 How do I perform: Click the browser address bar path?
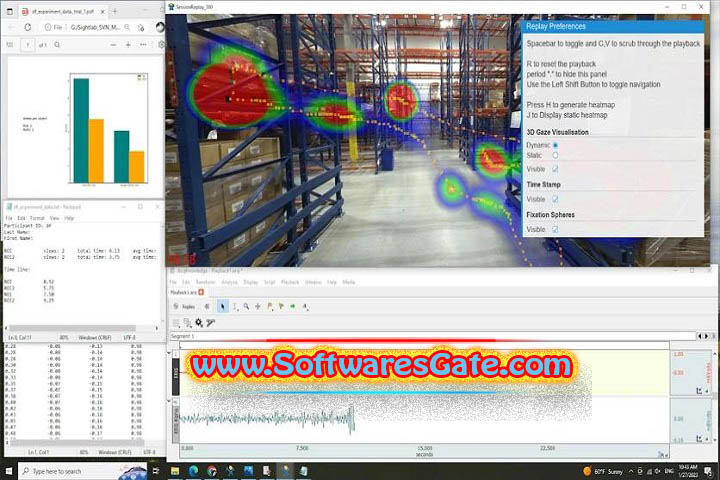pos(95,28)
